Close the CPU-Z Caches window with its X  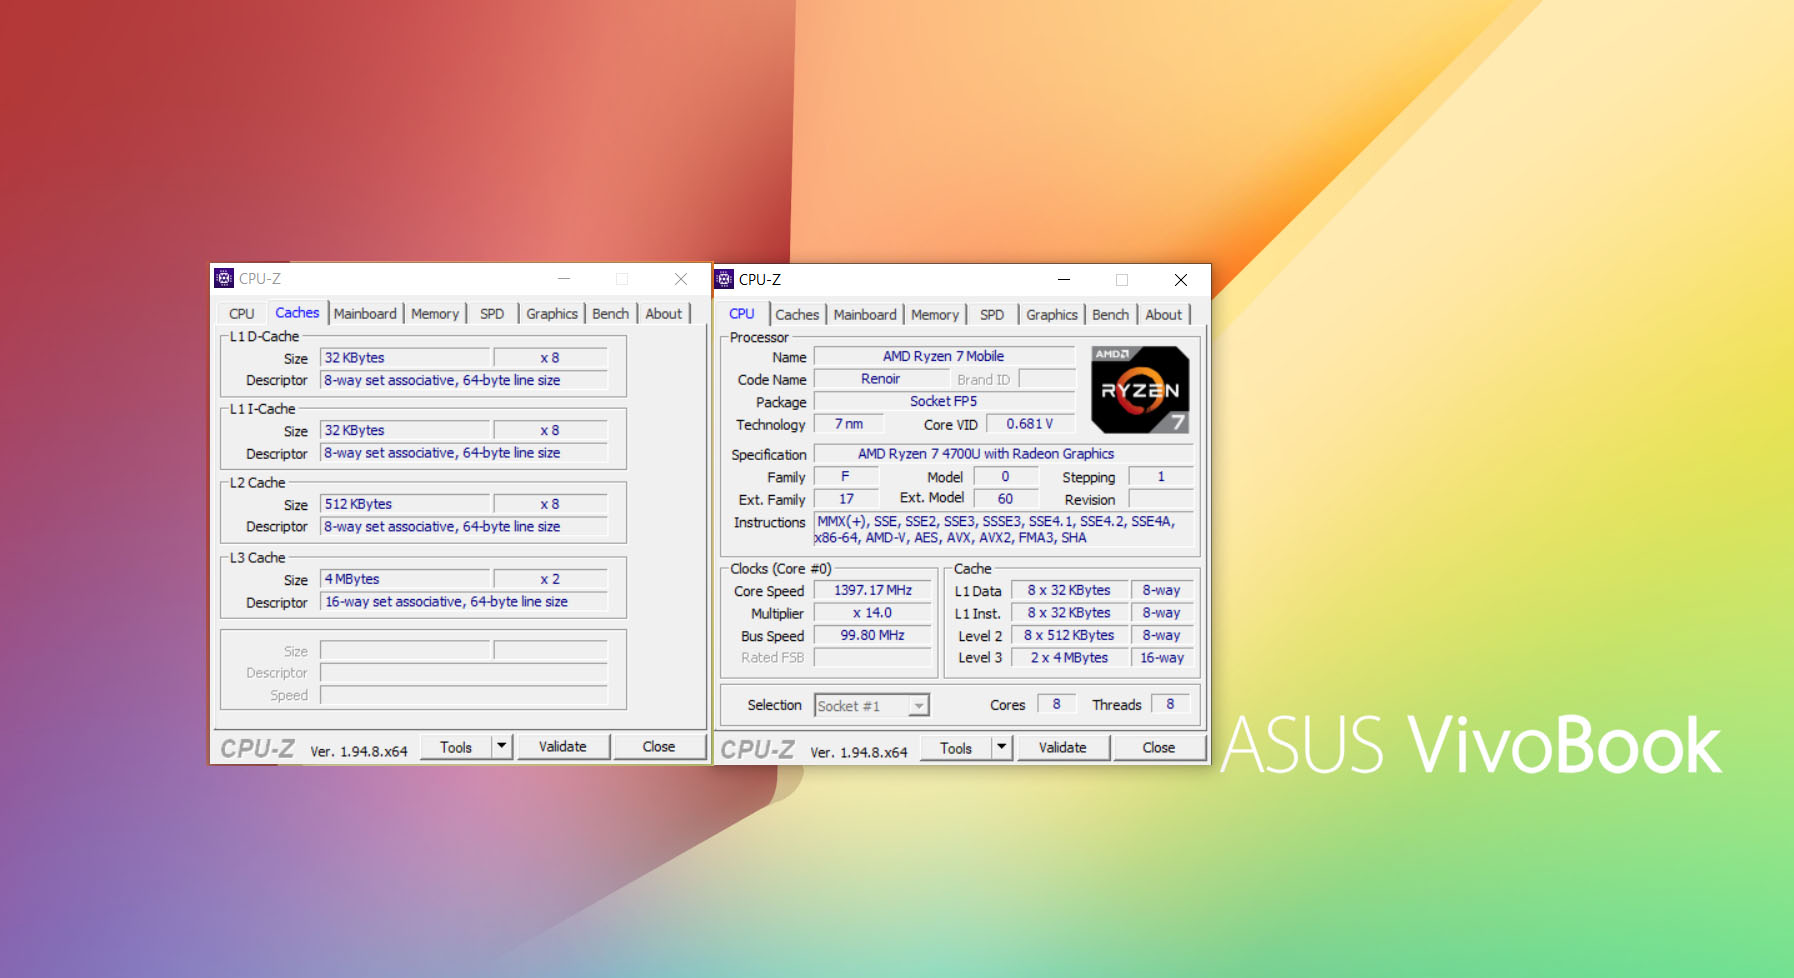click(681, 279)
